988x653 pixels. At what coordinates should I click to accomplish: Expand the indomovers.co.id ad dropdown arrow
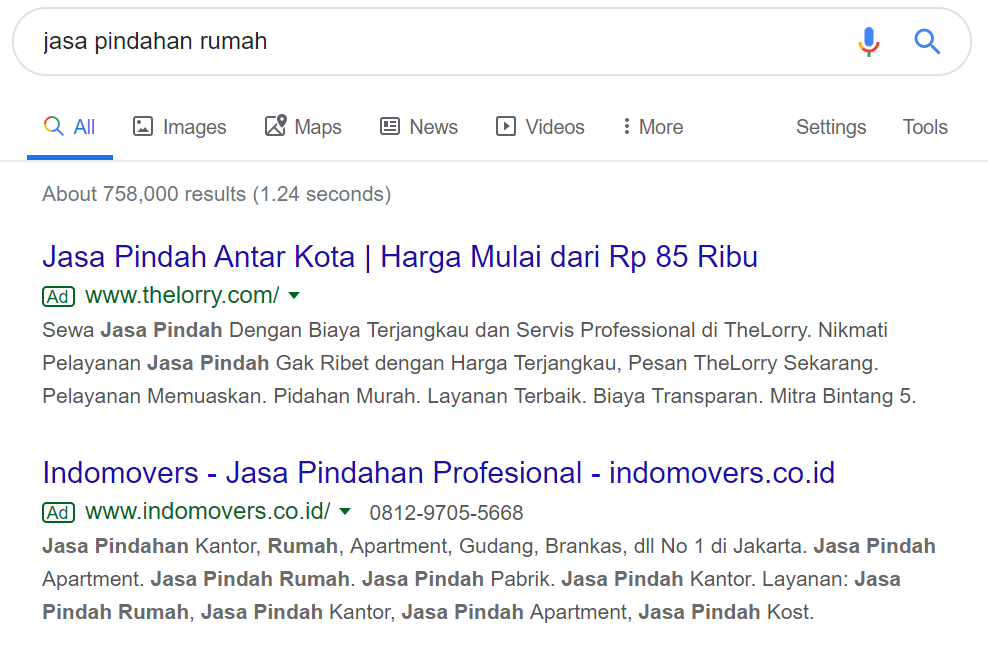pos(345,511)
